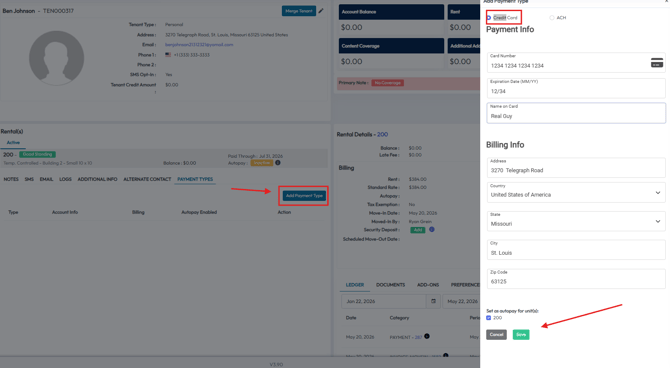Click the Type column header
Image resolution: width=670 pixels, height=368 pixels.
[x=13, y=212]
